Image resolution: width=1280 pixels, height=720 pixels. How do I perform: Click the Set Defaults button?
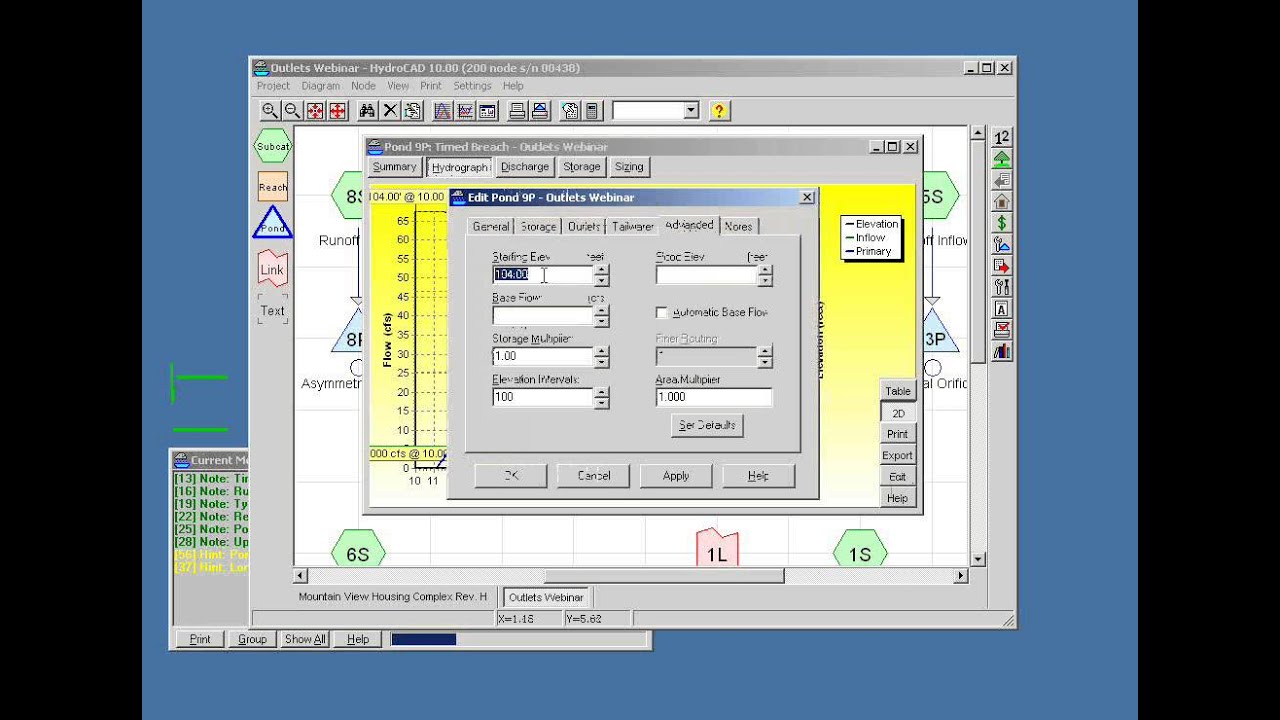(x=707, y=425)
